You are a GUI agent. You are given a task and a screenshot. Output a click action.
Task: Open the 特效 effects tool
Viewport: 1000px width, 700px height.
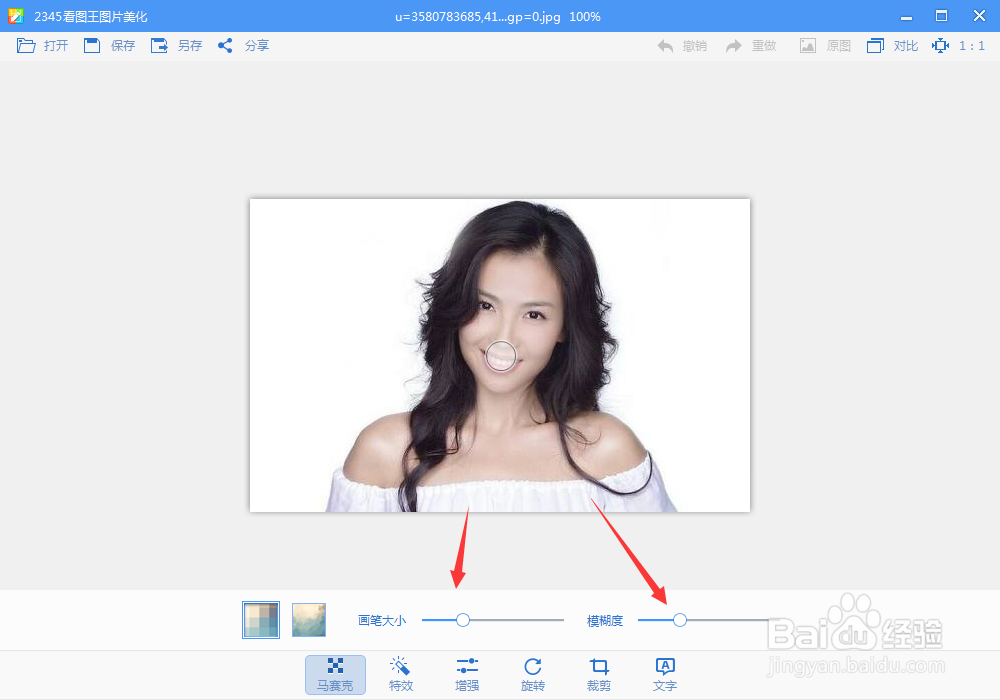coord(401,674)
